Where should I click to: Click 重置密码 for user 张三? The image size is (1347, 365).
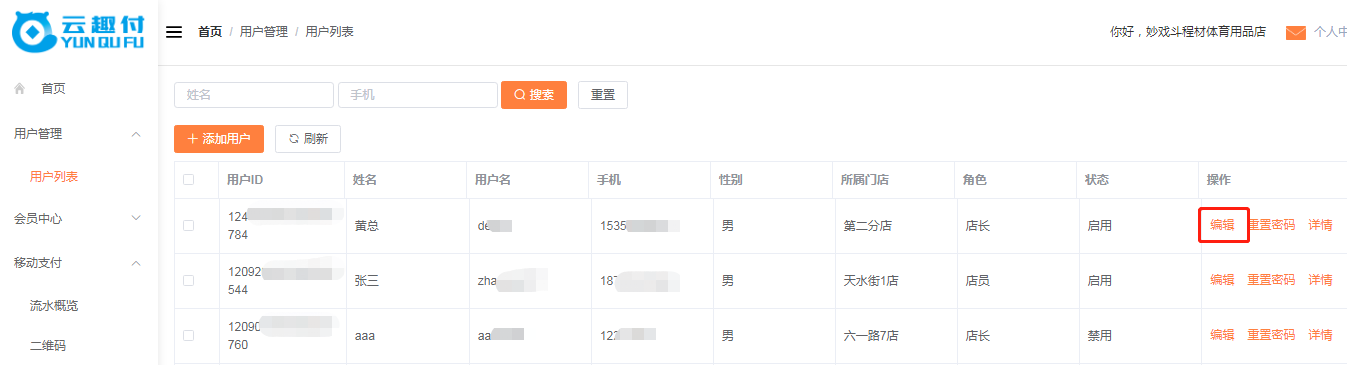(1271, 280)
